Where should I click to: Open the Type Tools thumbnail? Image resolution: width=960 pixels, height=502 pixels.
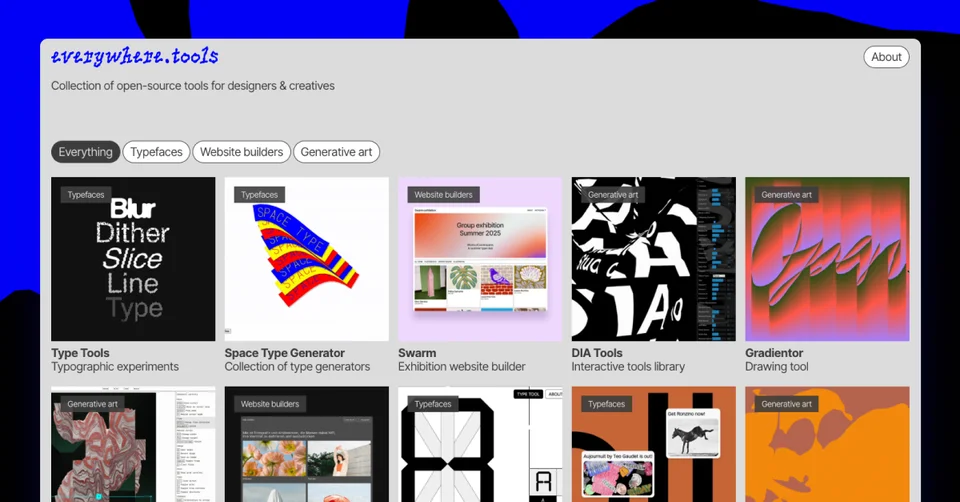click(133, 259)
